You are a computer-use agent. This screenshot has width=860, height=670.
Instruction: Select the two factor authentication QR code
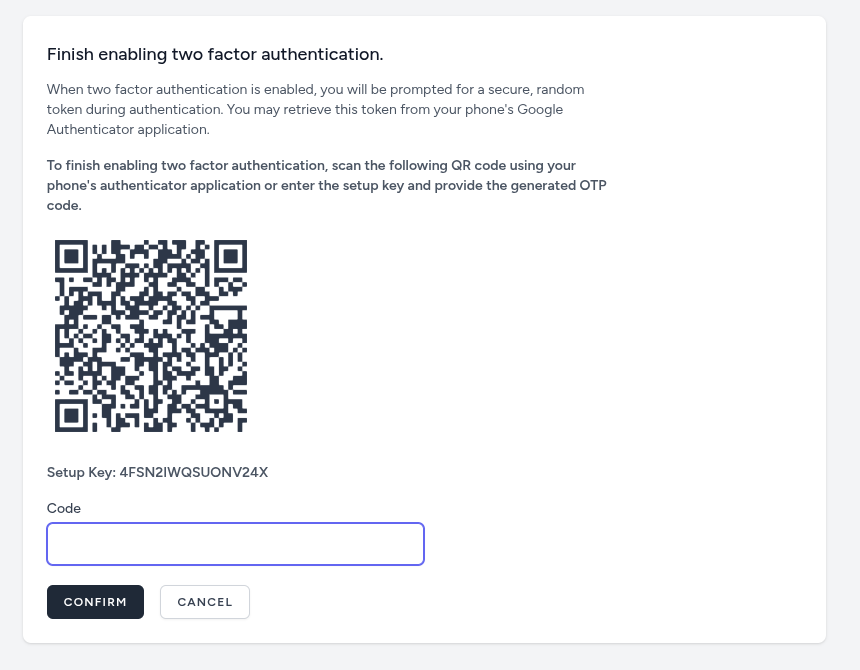(150, 335)
